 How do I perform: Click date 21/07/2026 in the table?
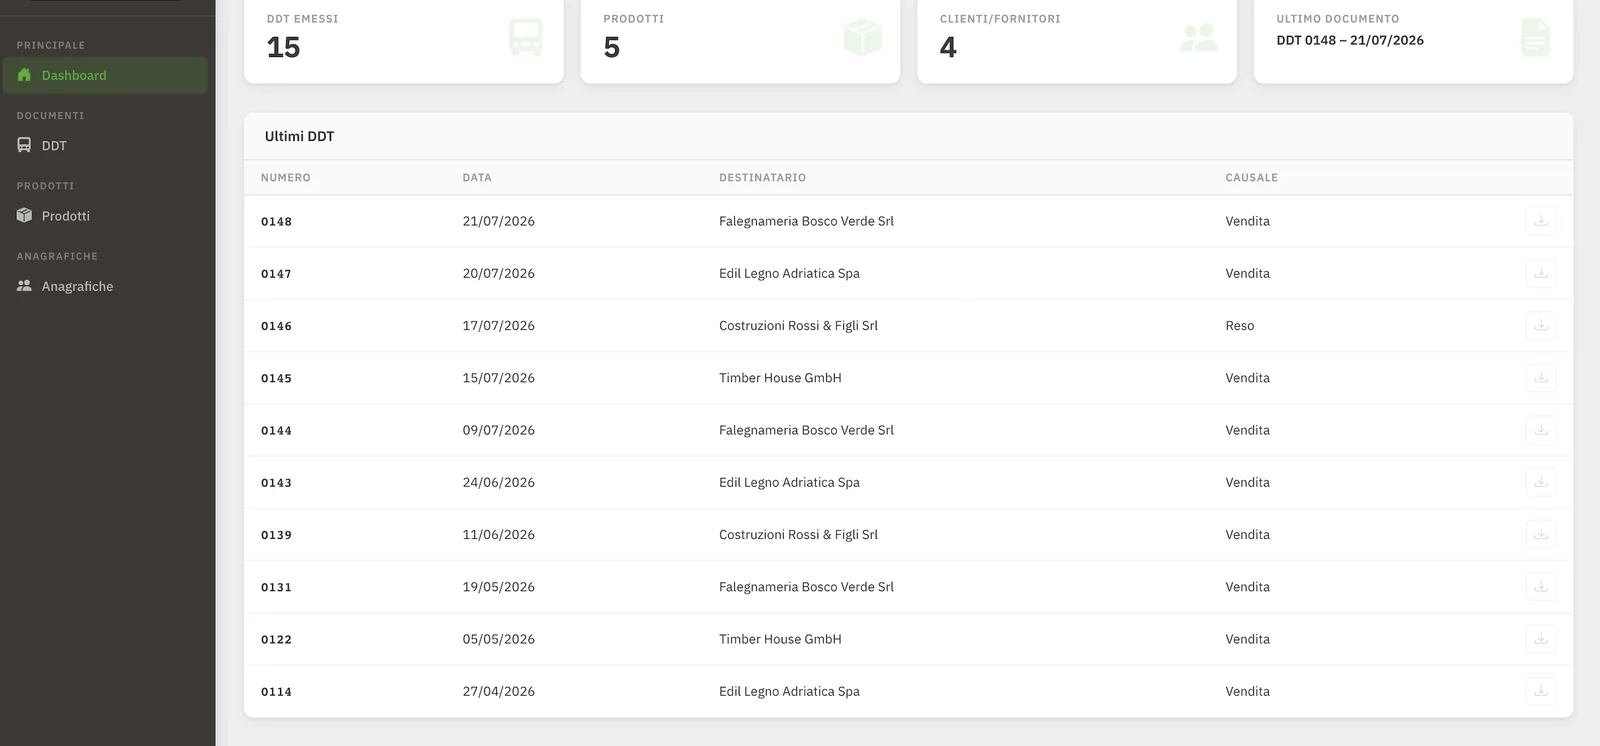(498, 221)
